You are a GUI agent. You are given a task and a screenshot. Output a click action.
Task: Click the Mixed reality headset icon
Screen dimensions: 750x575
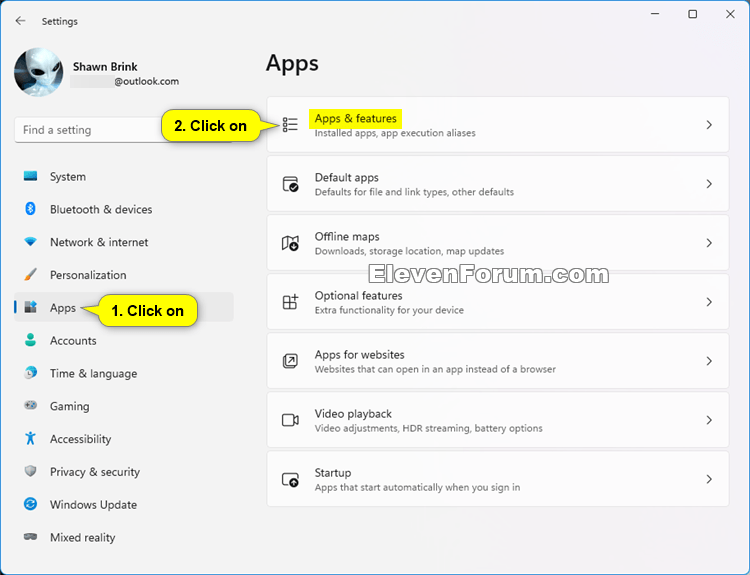30,537
